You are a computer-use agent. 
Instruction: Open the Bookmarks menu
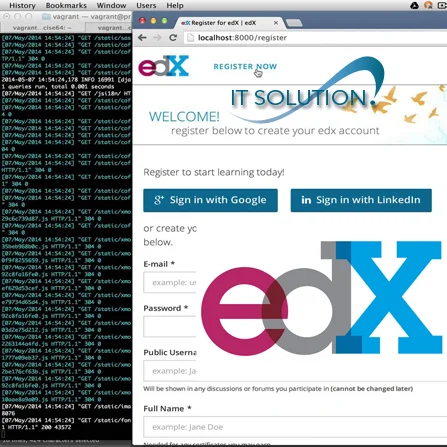click(66, 5)
